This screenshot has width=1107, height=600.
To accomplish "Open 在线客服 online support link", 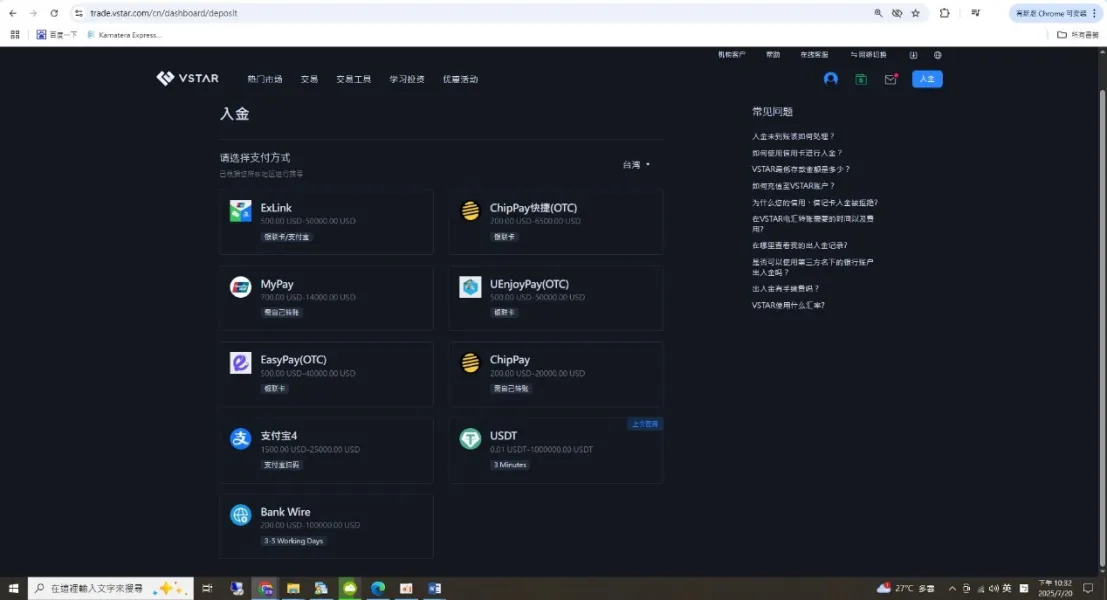I will click(x=814, y=55).
